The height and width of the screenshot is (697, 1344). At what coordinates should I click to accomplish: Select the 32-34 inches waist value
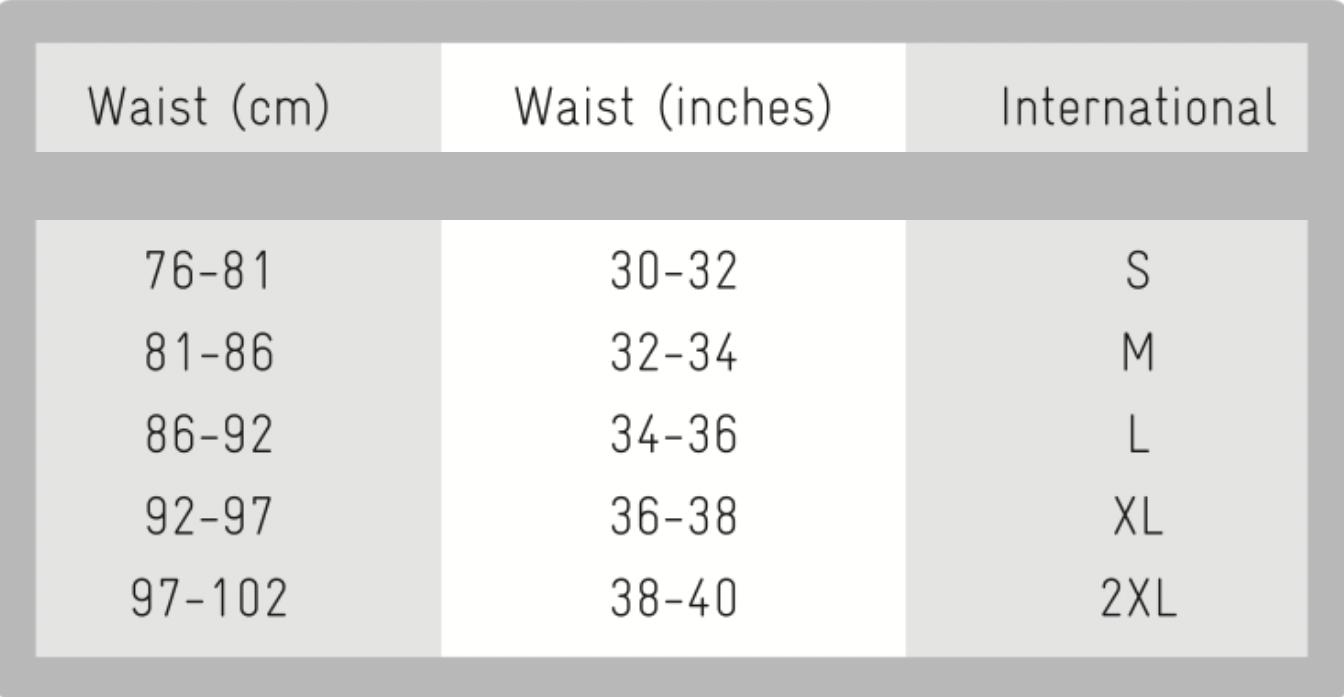[x=673, y=354]
